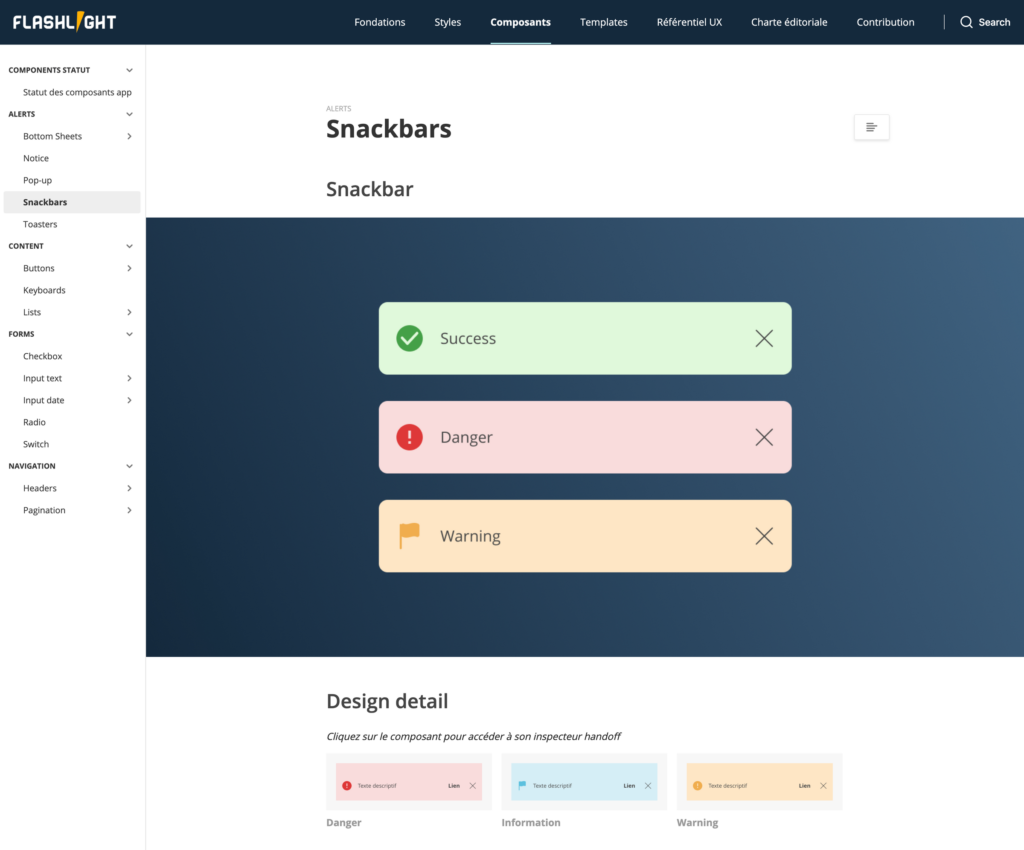Expand the Buttons sidebar chevron

[x=128, y=268]
